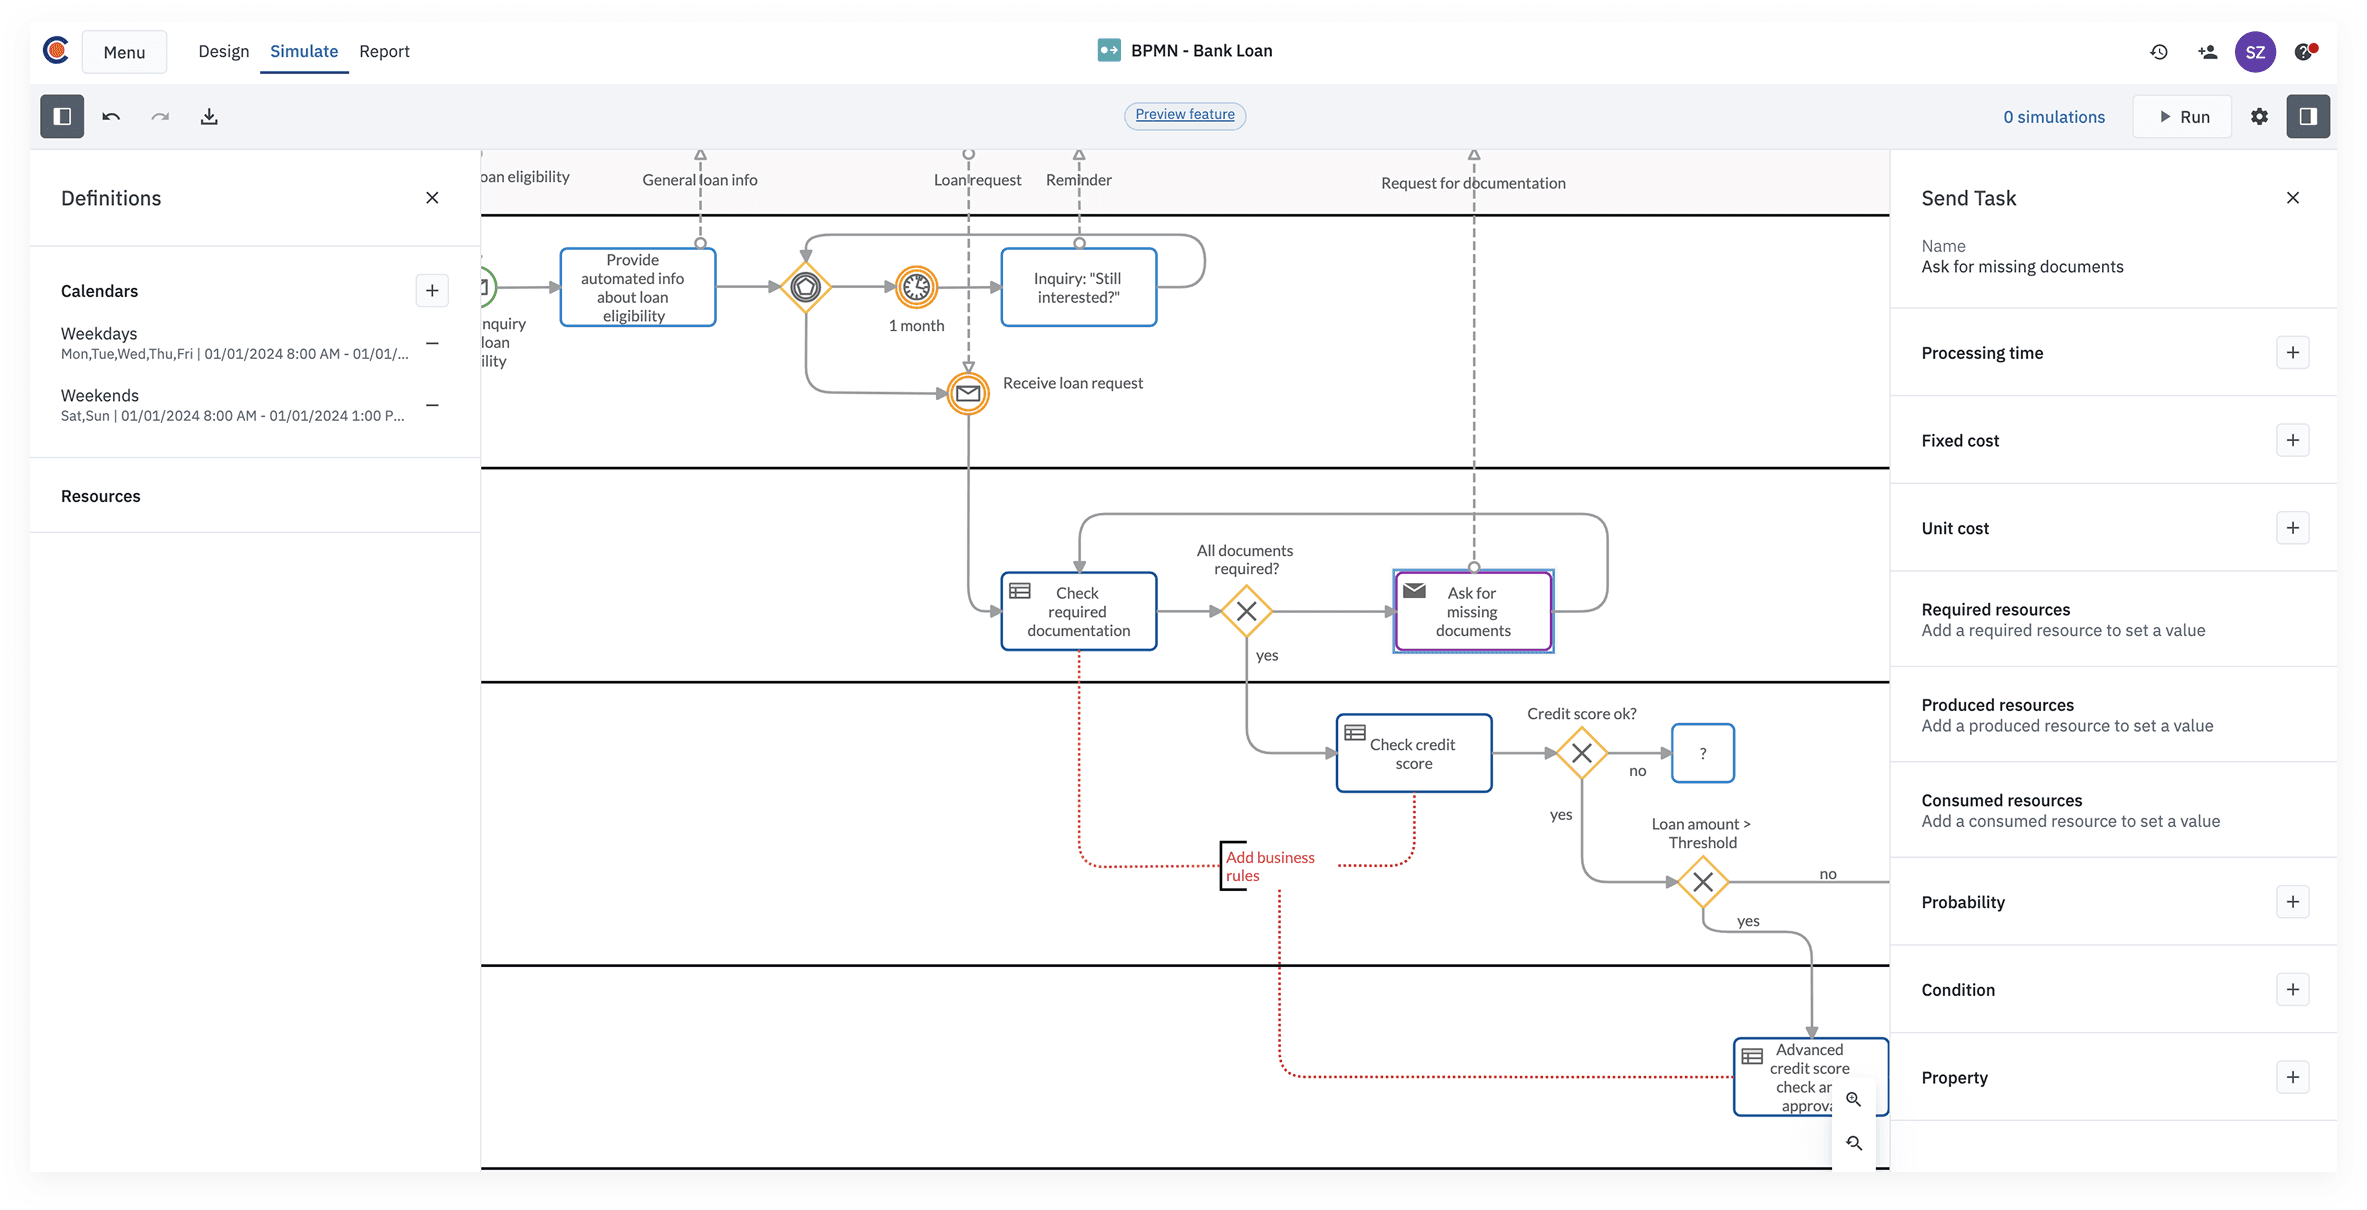The width and height of the screenshot is (2367, 1210).
Task: Open simulation settings with the gear icon
Action: tap(2258, 116)
